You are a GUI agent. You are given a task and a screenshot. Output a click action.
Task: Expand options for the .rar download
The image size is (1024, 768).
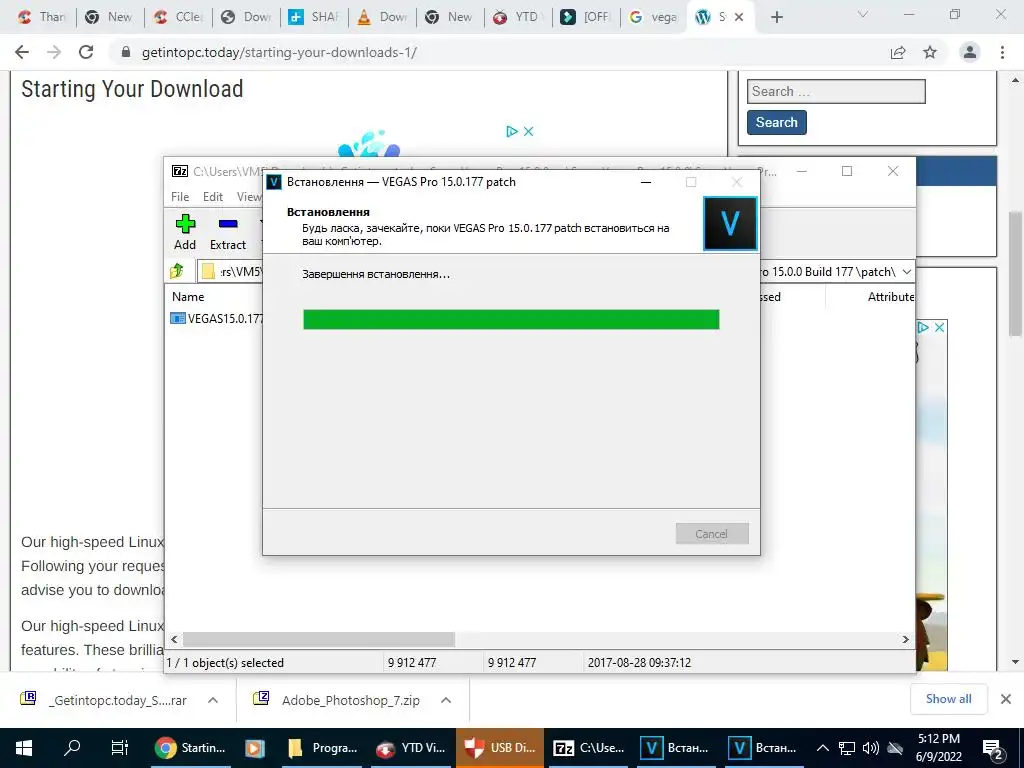[x=212, y=700]
